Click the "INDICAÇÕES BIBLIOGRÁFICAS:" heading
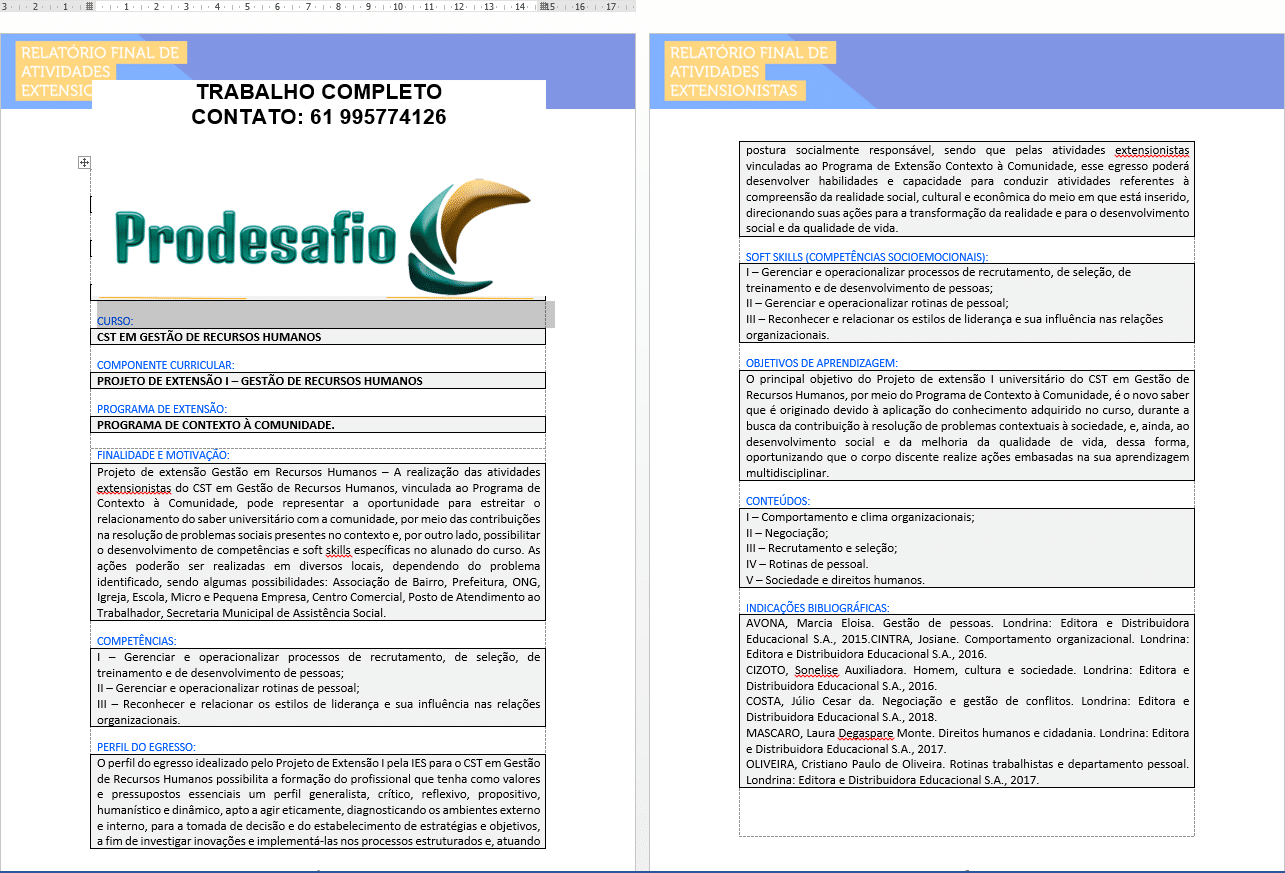Image resolution: width=1285 pixels, height=873 pixels. [817, 608]
